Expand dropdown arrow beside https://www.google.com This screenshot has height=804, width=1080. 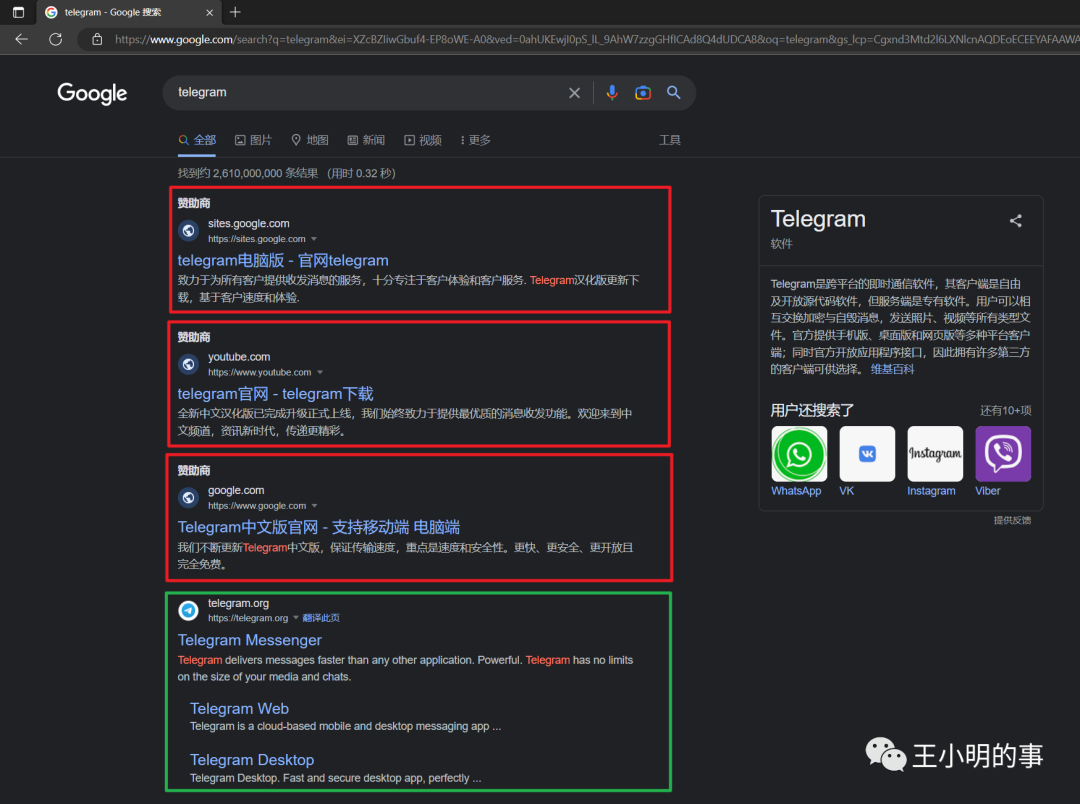coord(315,506)
